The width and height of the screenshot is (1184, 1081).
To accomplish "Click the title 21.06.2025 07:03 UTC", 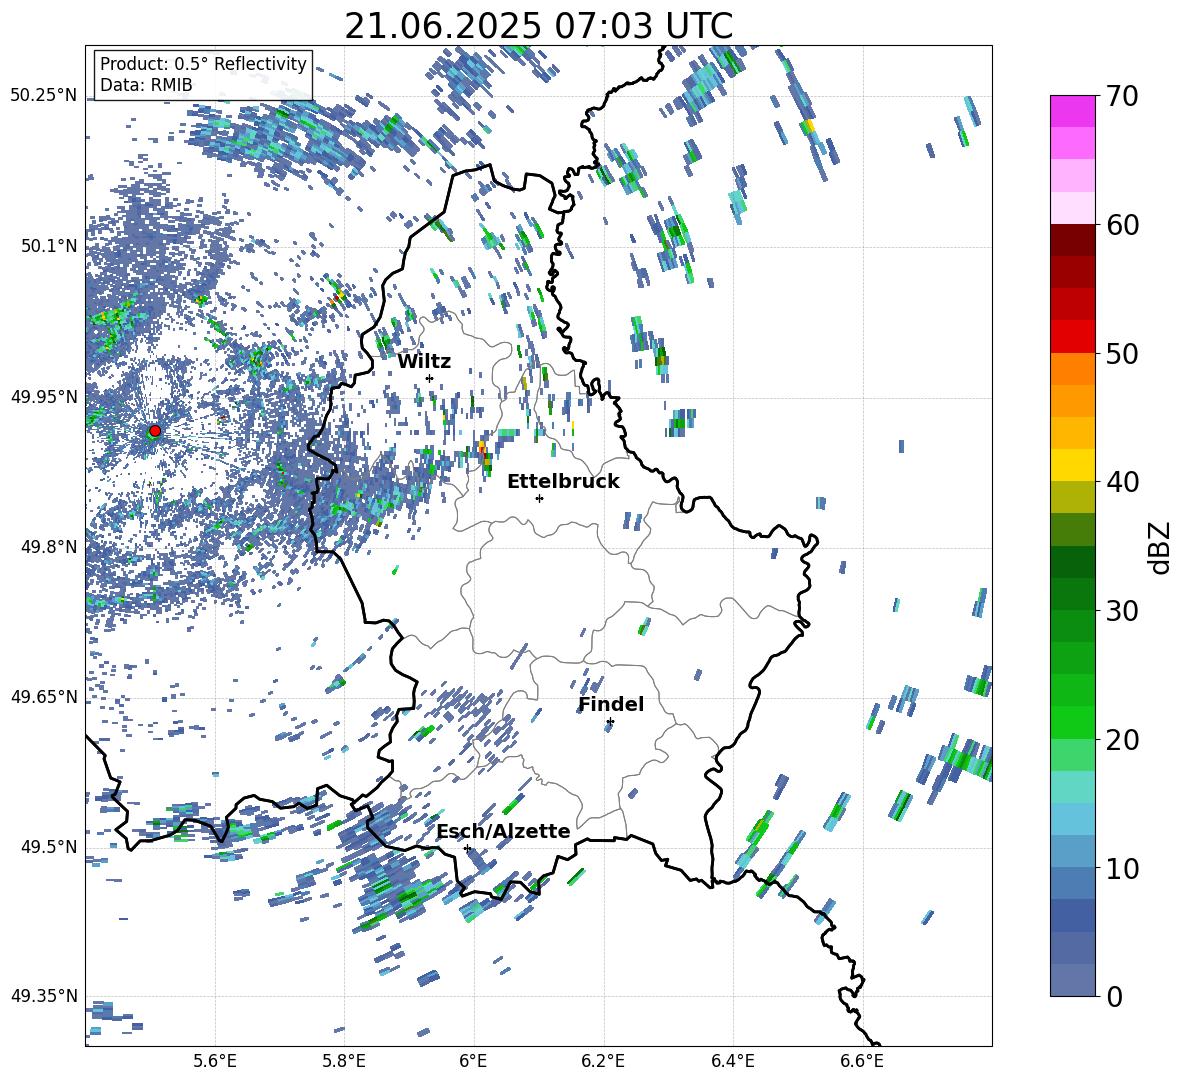I will click(x=538, y=26).
